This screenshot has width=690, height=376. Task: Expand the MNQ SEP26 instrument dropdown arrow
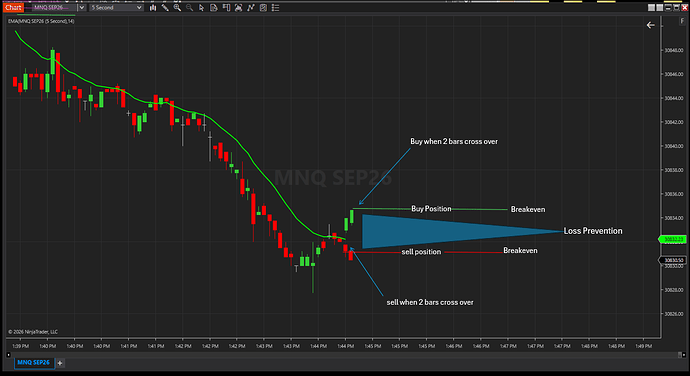coord(81,7)
